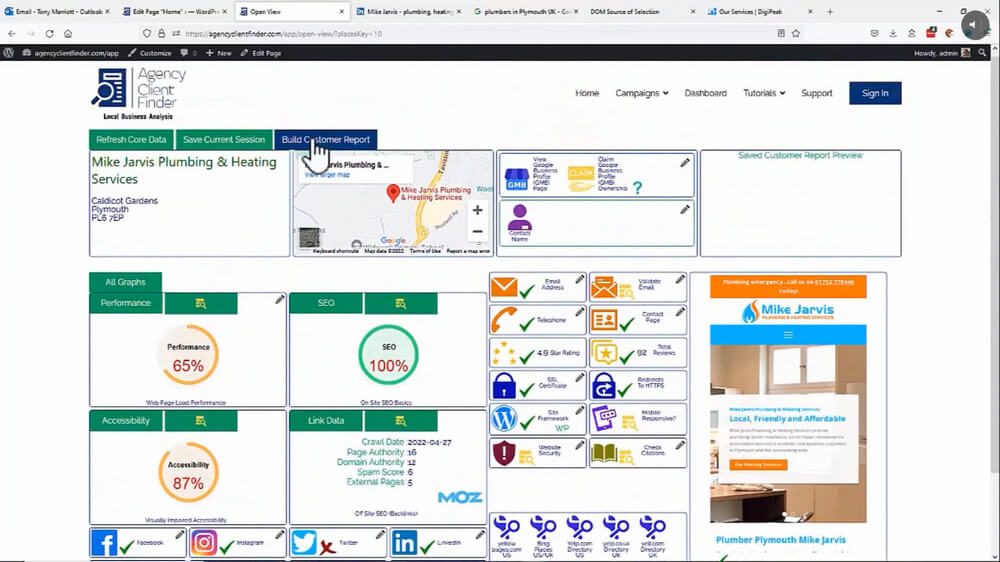Viewport: 1000px width, 562px height.
Task: Click the Bing Places directory icon
Action: point(543,528)
